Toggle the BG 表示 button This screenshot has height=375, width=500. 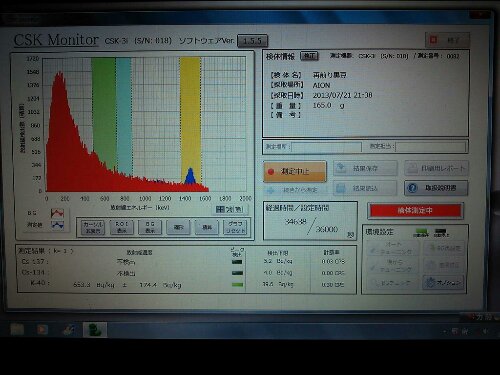[x=150, y=227]
